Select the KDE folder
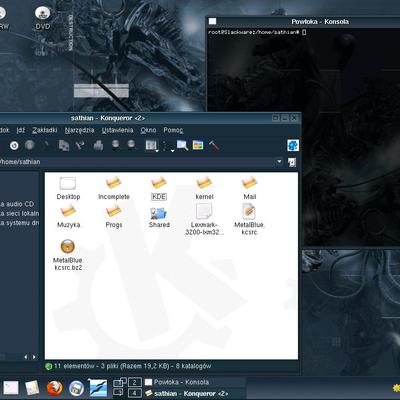This screenshot has height=400, width=400. [x=159, y=189]
